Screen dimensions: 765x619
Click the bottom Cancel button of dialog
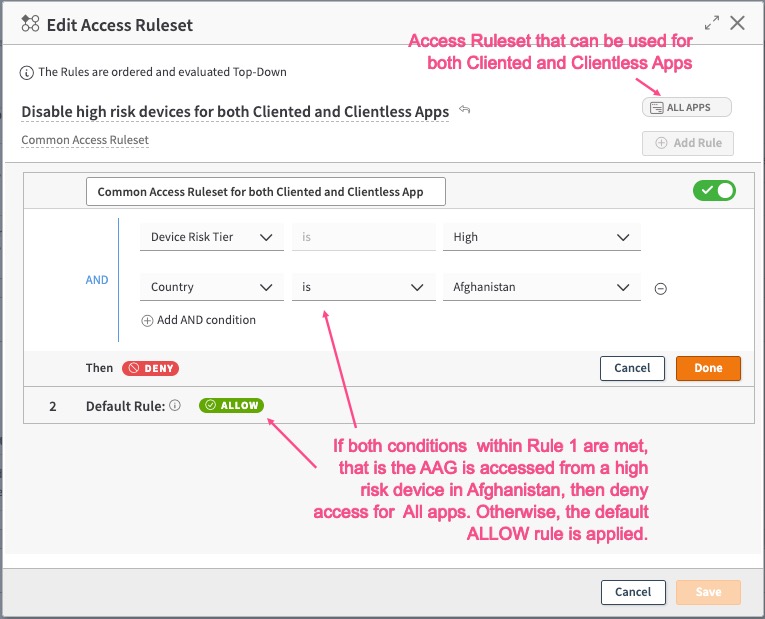(632, 592)
